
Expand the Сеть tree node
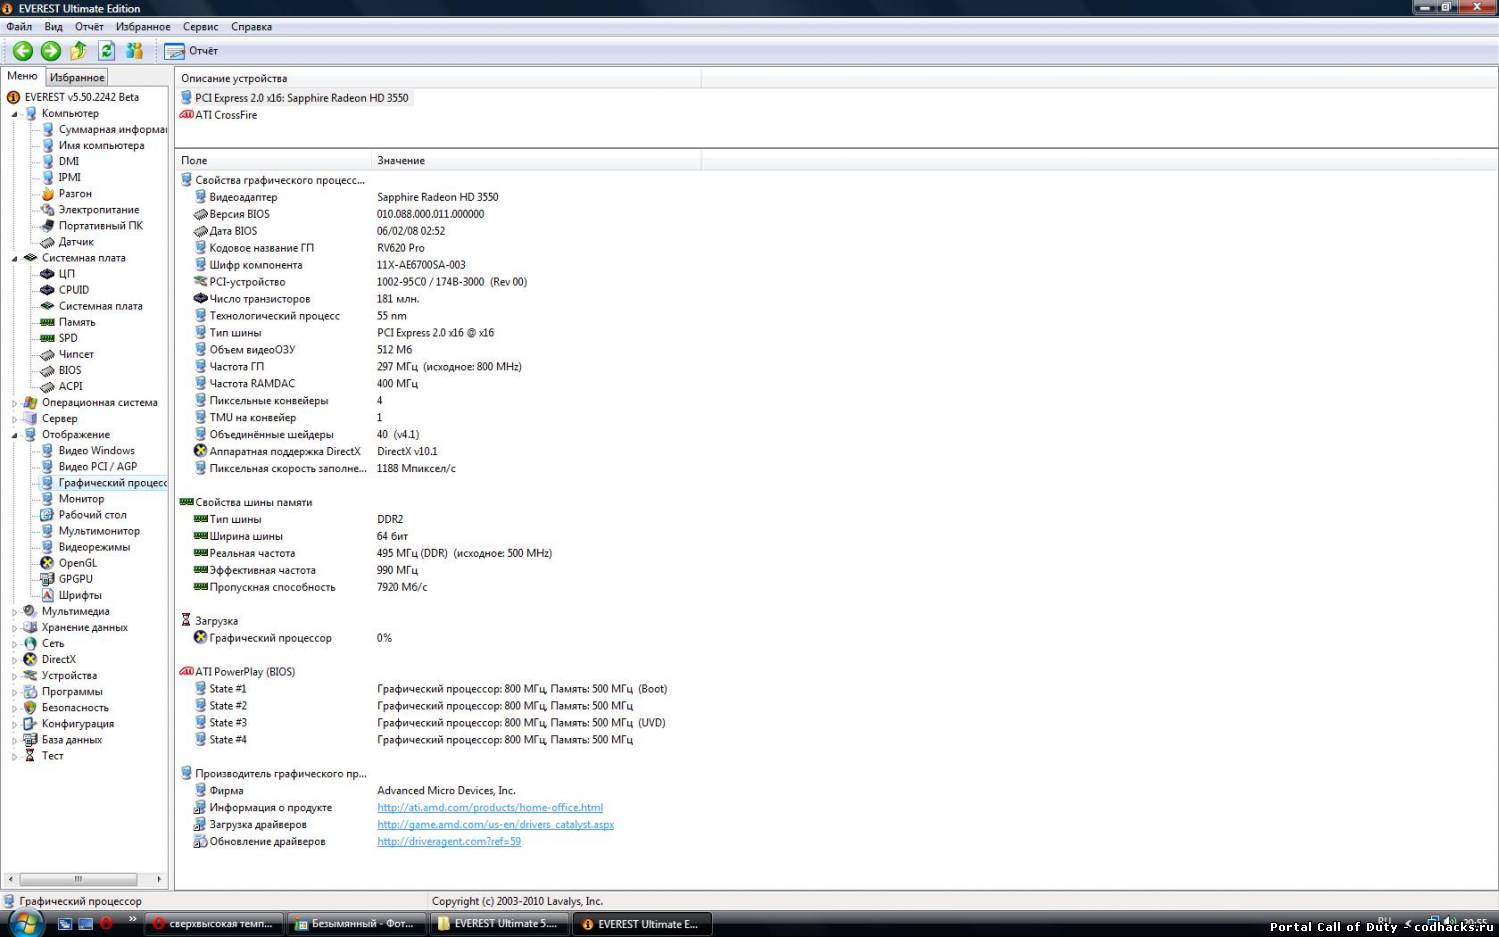click(x=15, y=644)
